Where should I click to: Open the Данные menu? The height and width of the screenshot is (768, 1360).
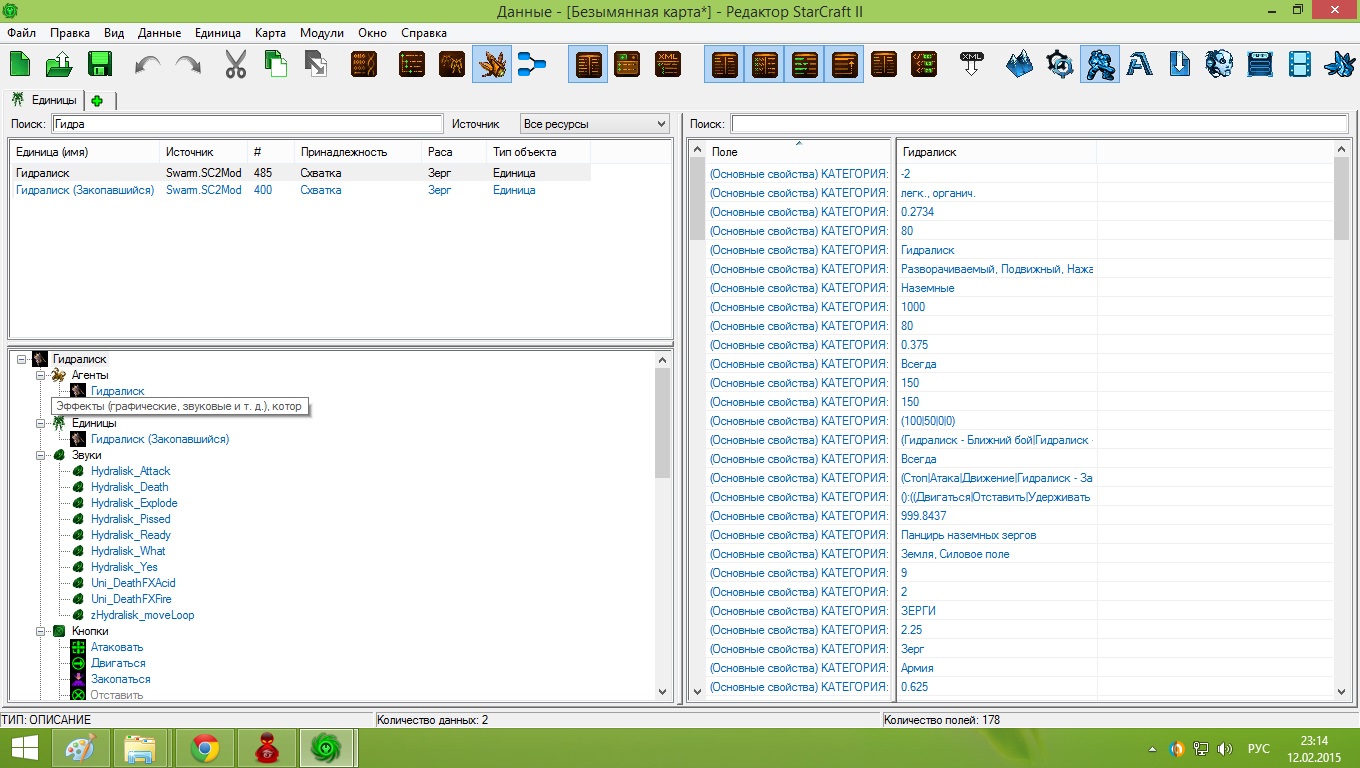tap(159, 33)
